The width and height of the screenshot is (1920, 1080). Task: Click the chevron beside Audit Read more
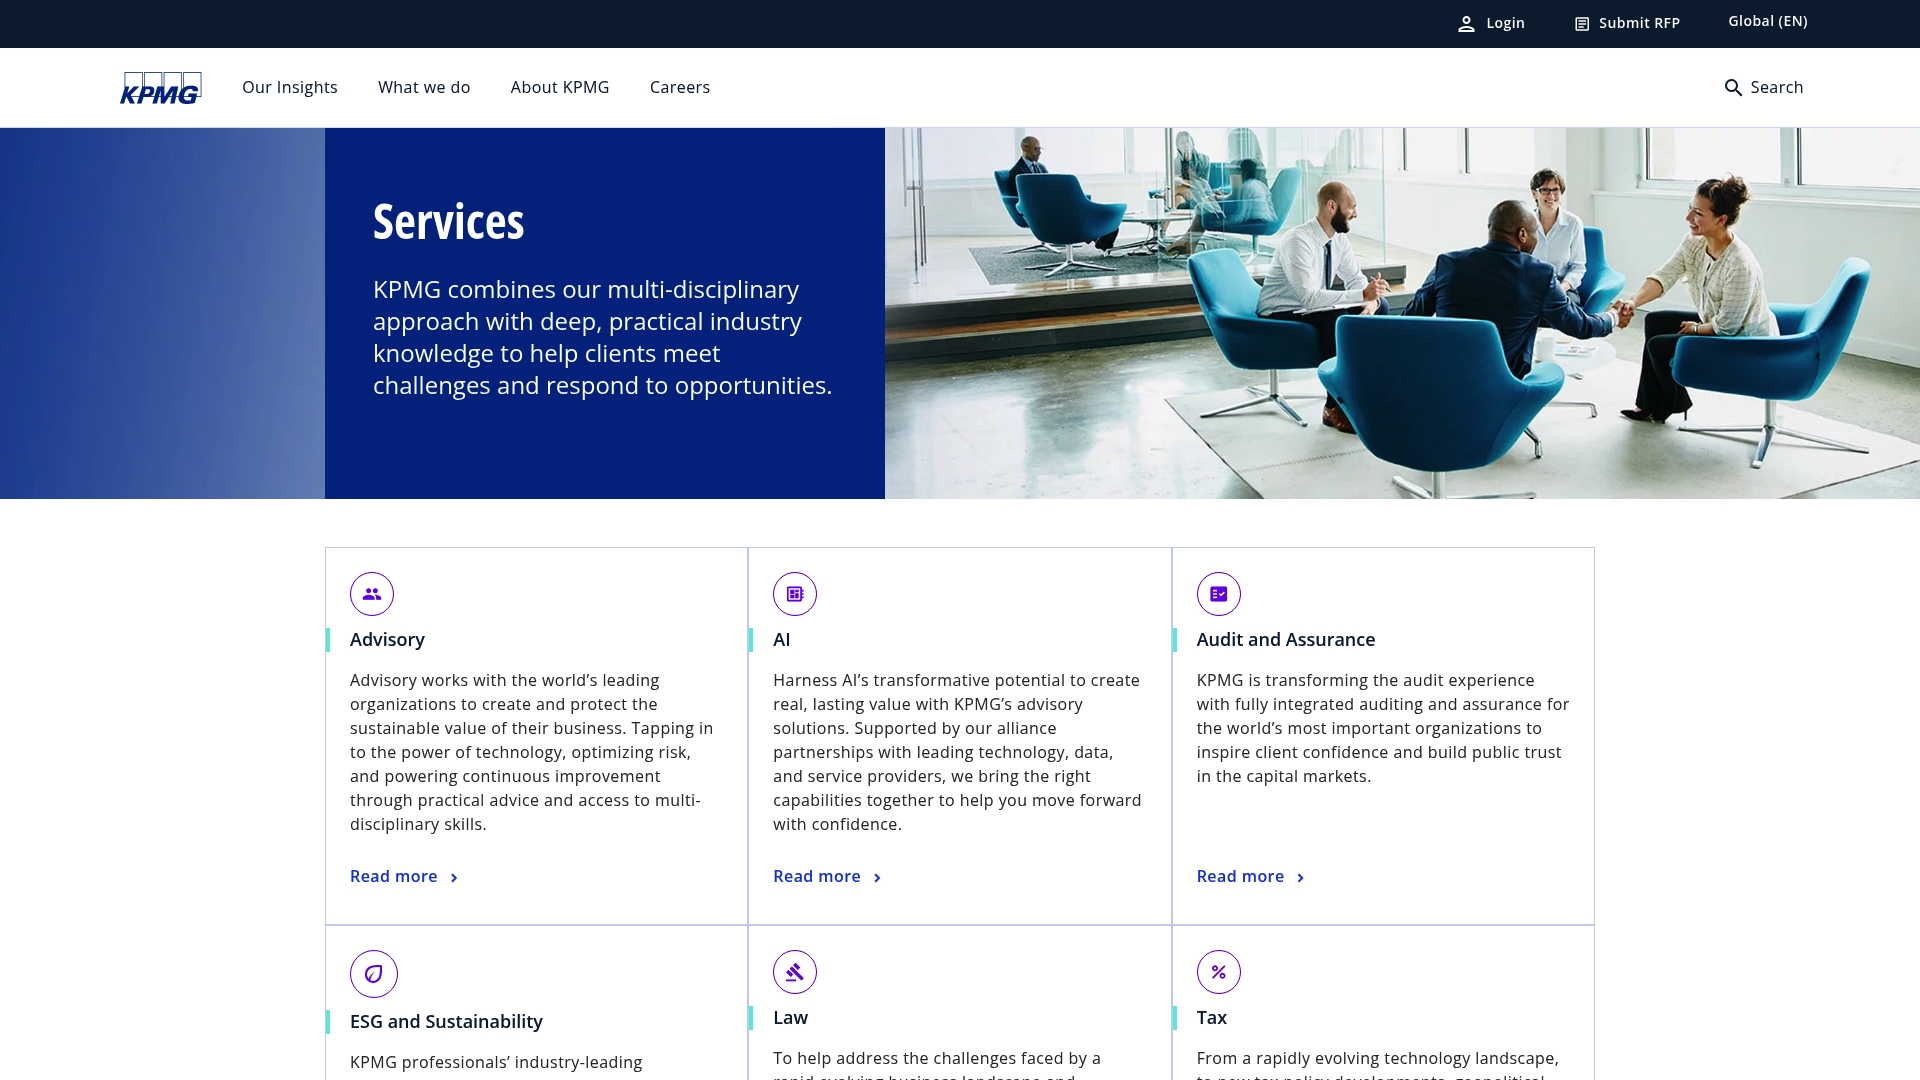(x=1300, y=878)
